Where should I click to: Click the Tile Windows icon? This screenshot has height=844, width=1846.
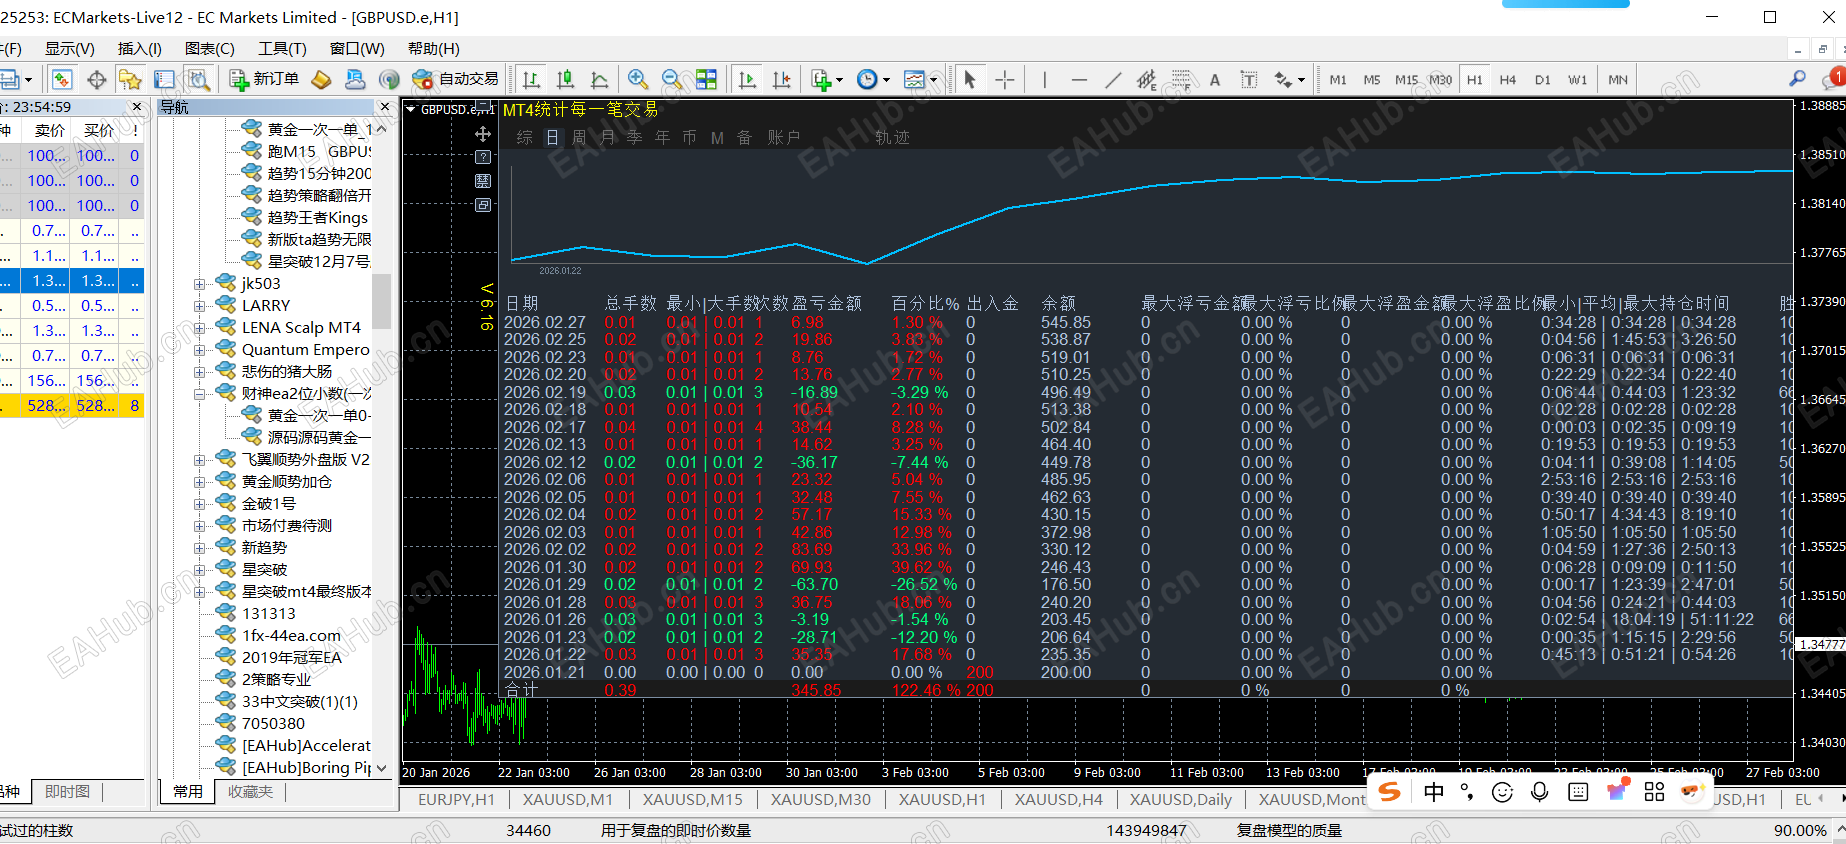[707, 80]
